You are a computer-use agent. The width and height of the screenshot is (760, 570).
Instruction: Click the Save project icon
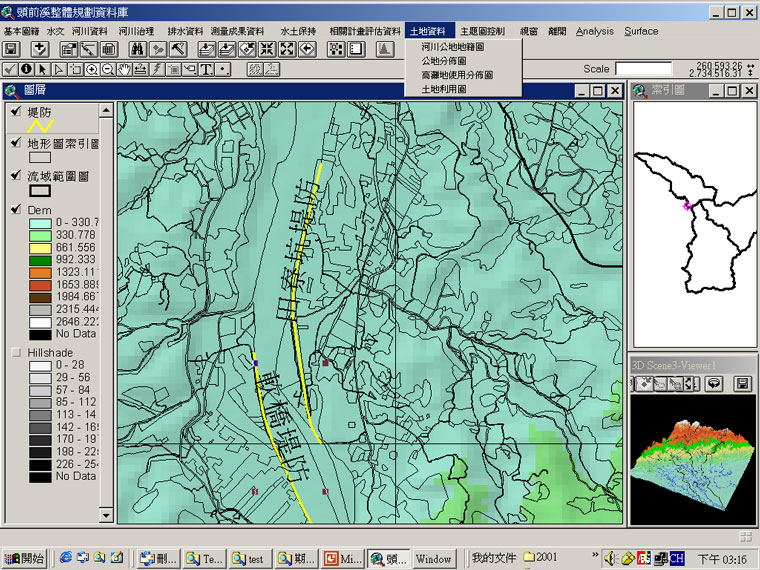pos(11,49)
